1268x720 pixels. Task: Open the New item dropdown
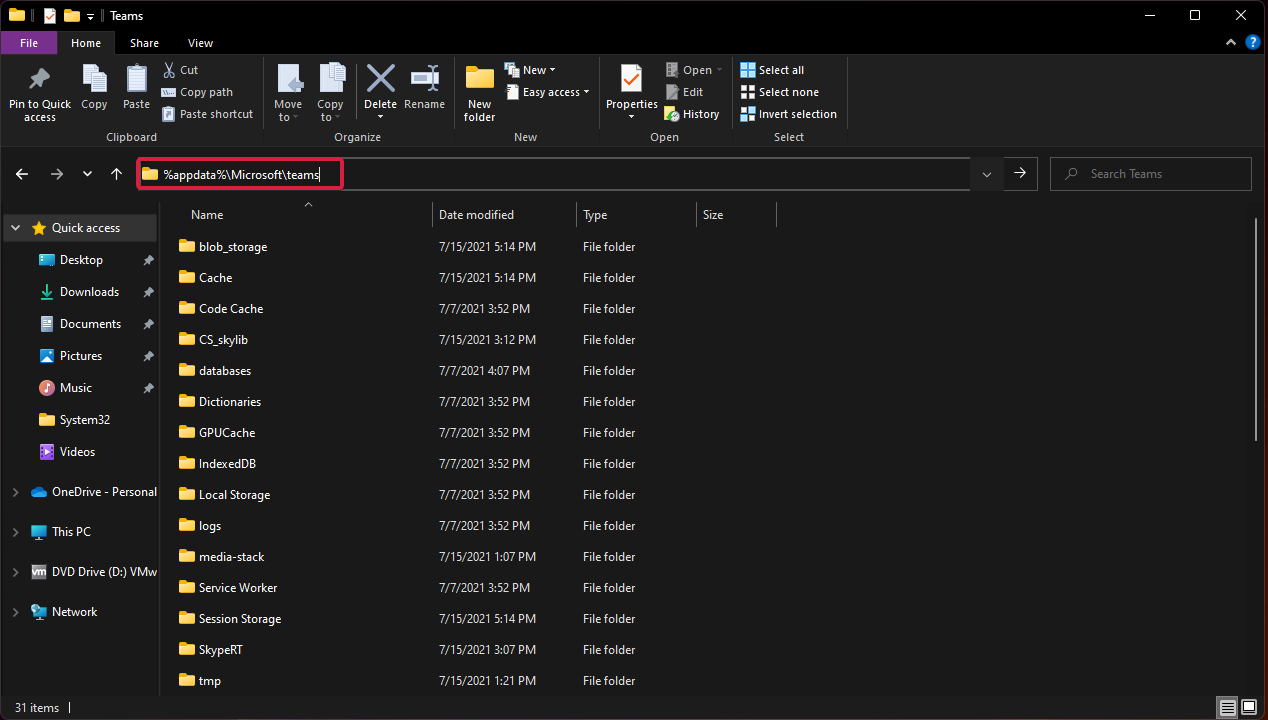click(x=530, y=70)
